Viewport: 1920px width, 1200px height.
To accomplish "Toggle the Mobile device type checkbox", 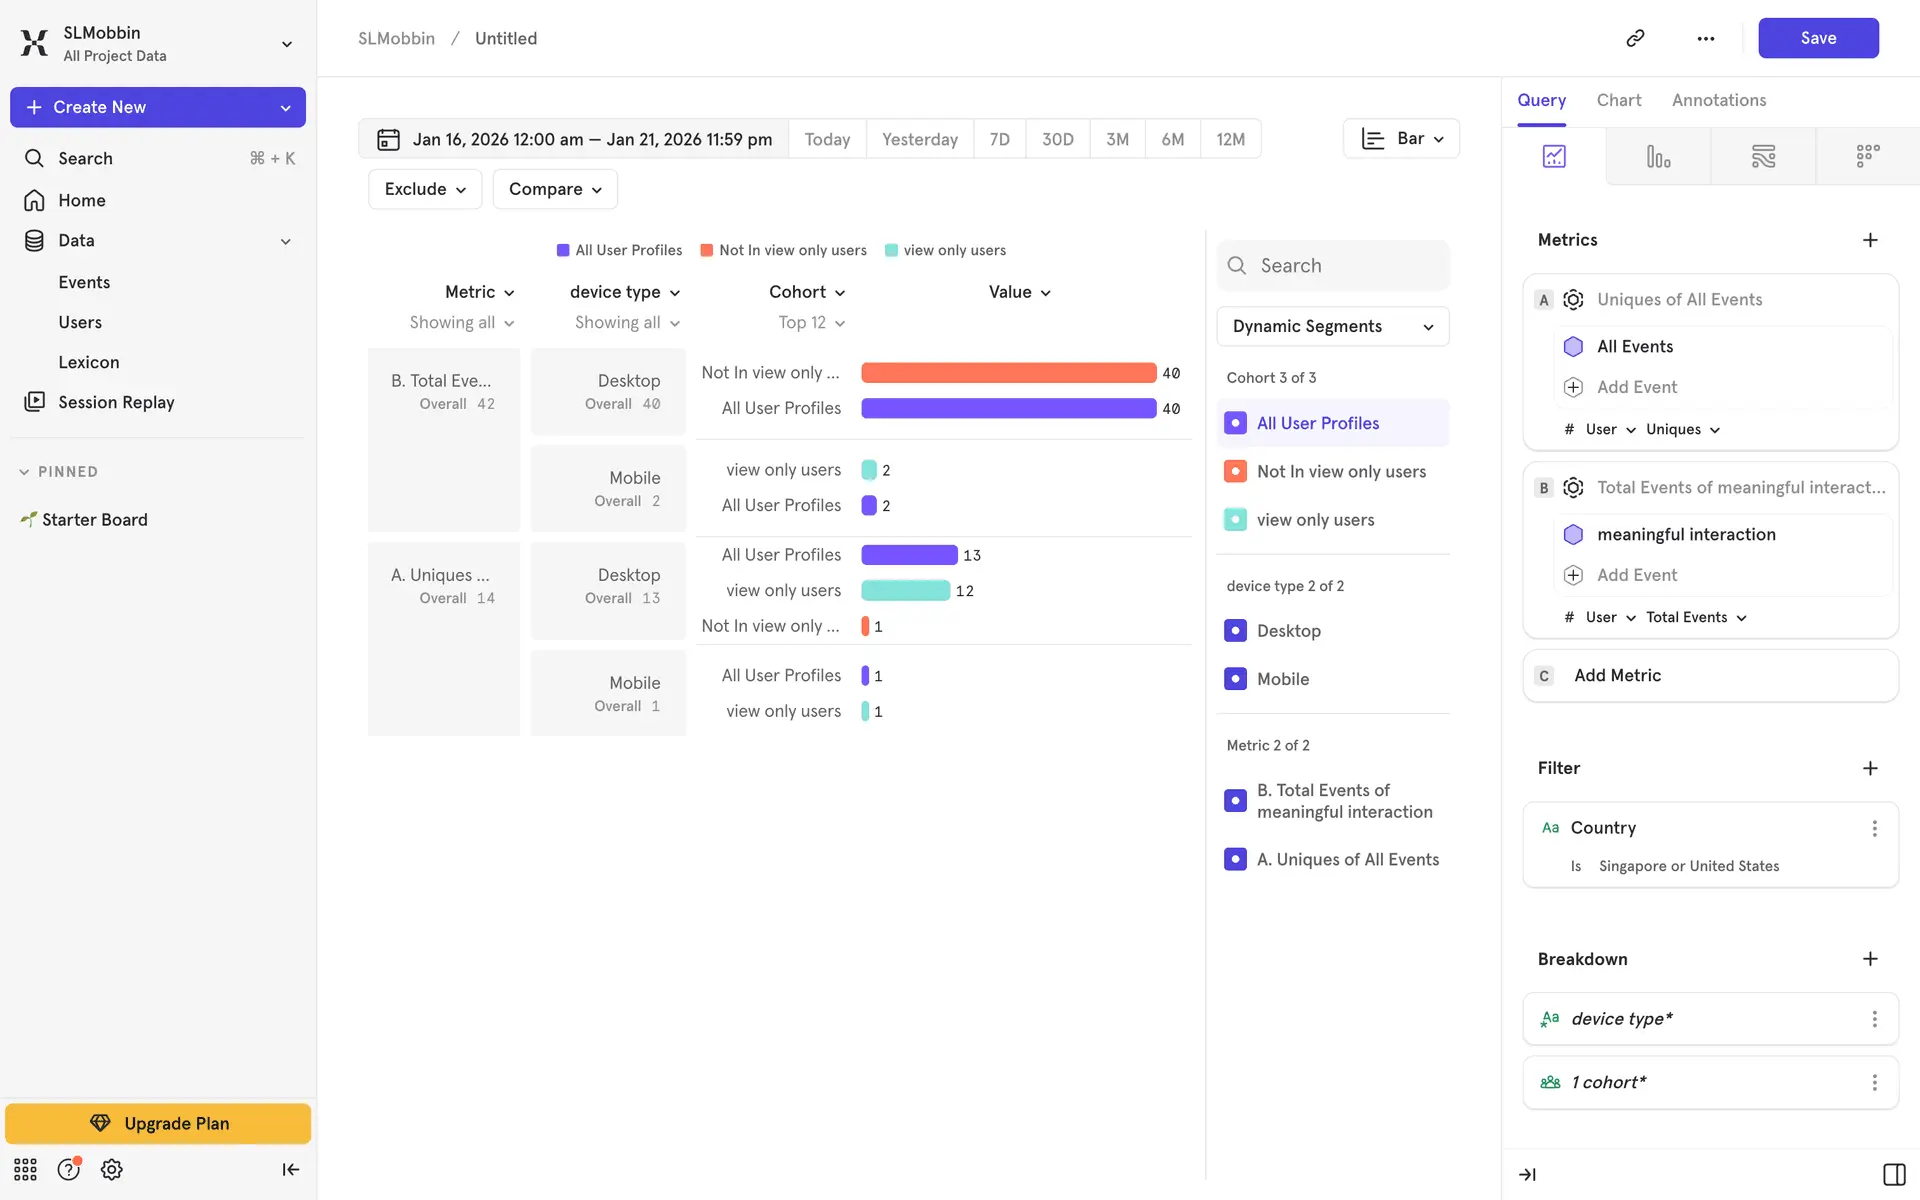I will 1235,679.
